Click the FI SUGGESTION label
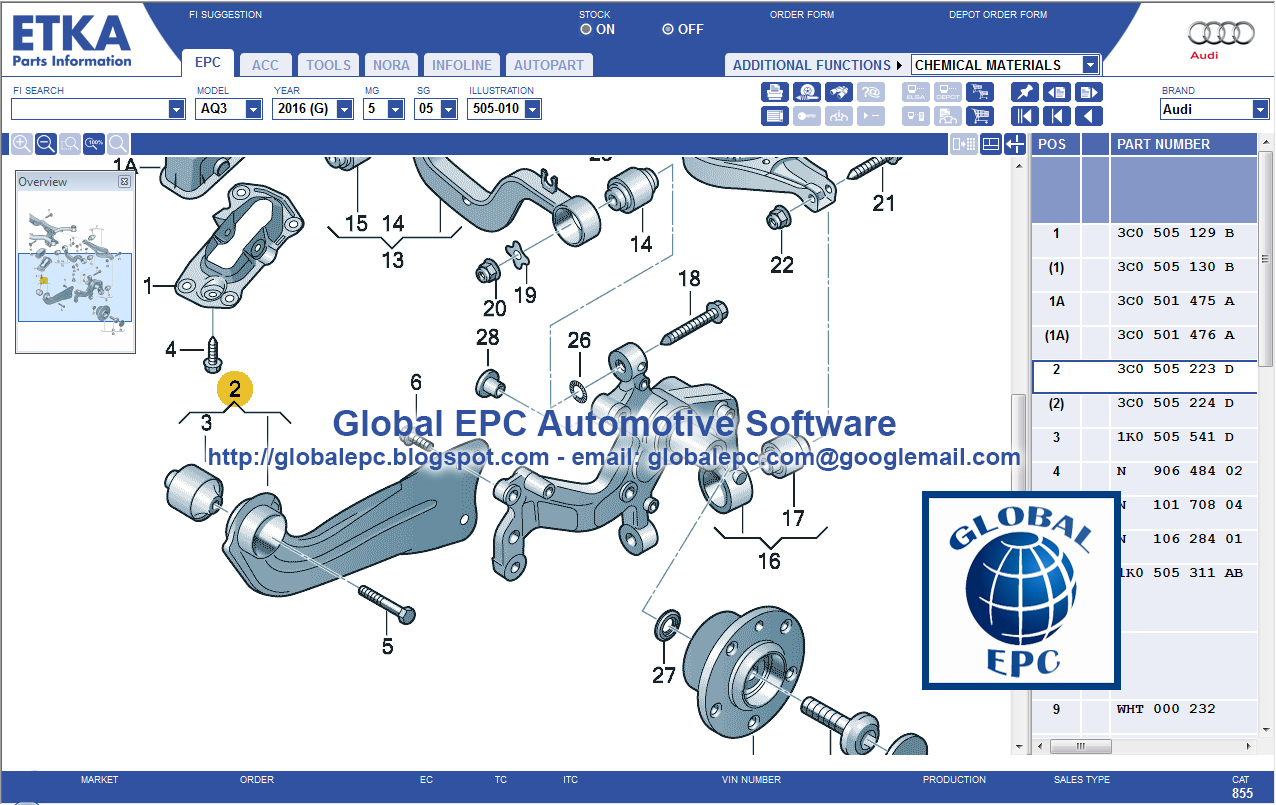1276x805 pixels. (225, 15)
